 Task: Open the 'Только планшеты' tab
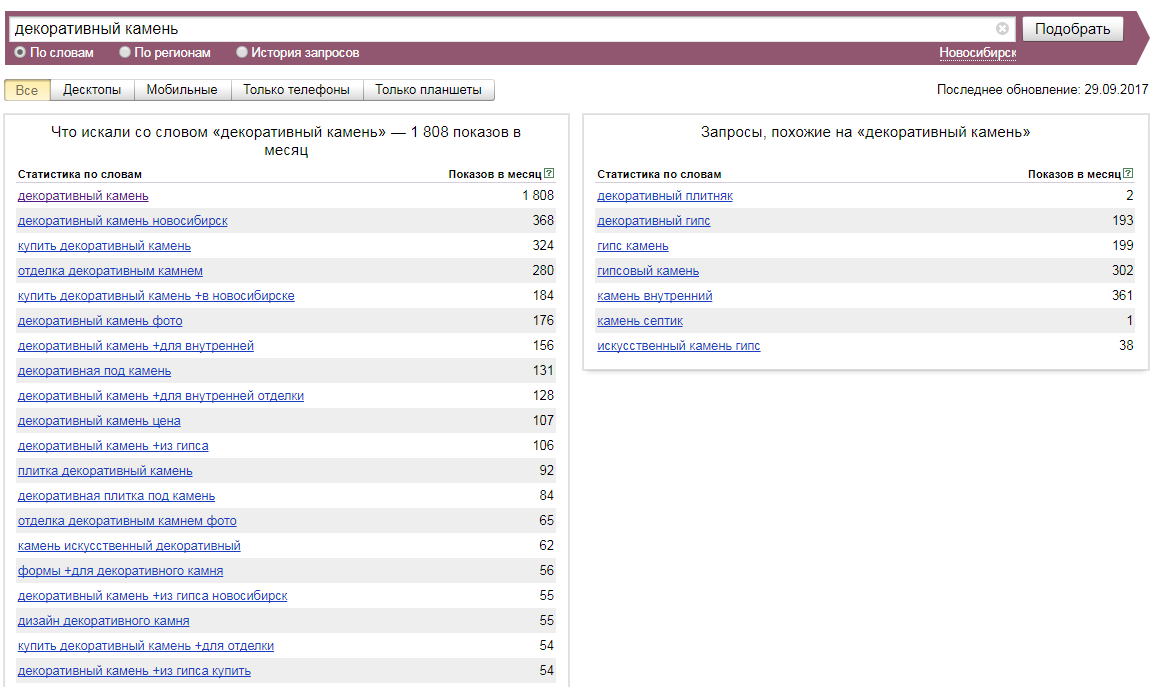point(428,90)
